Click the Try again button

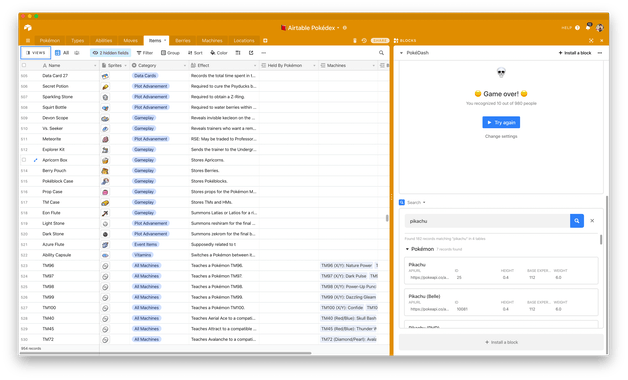click(501, 122)
